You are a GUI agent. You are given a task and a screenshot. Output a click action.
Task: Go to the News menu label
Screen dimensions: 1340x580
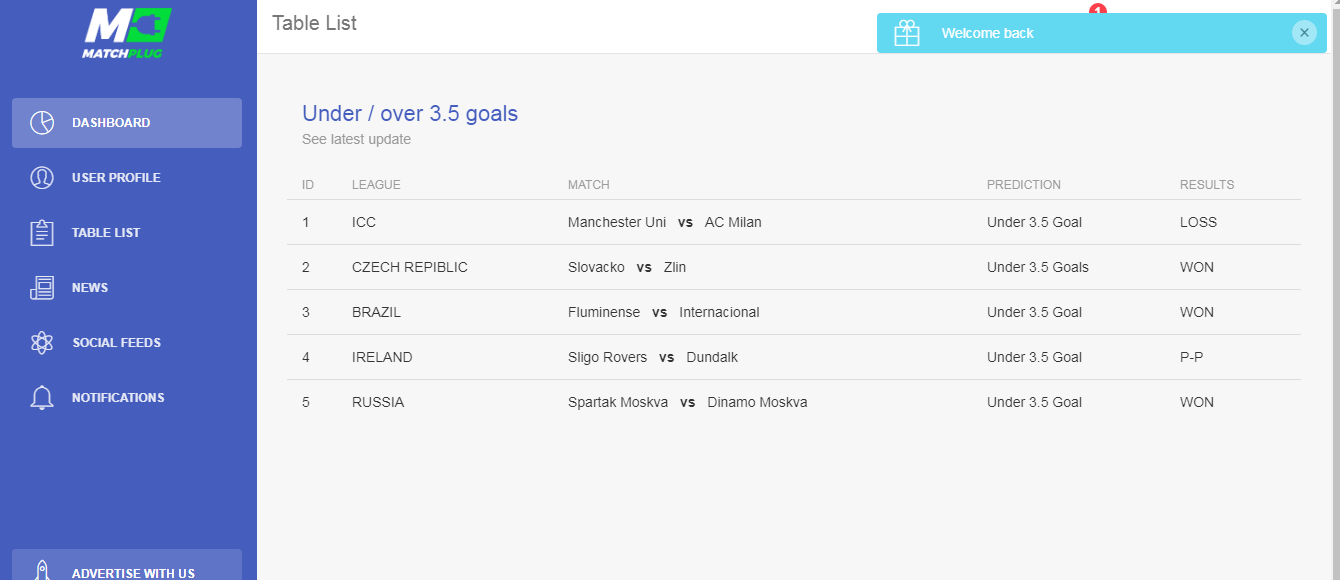[90, 288]
